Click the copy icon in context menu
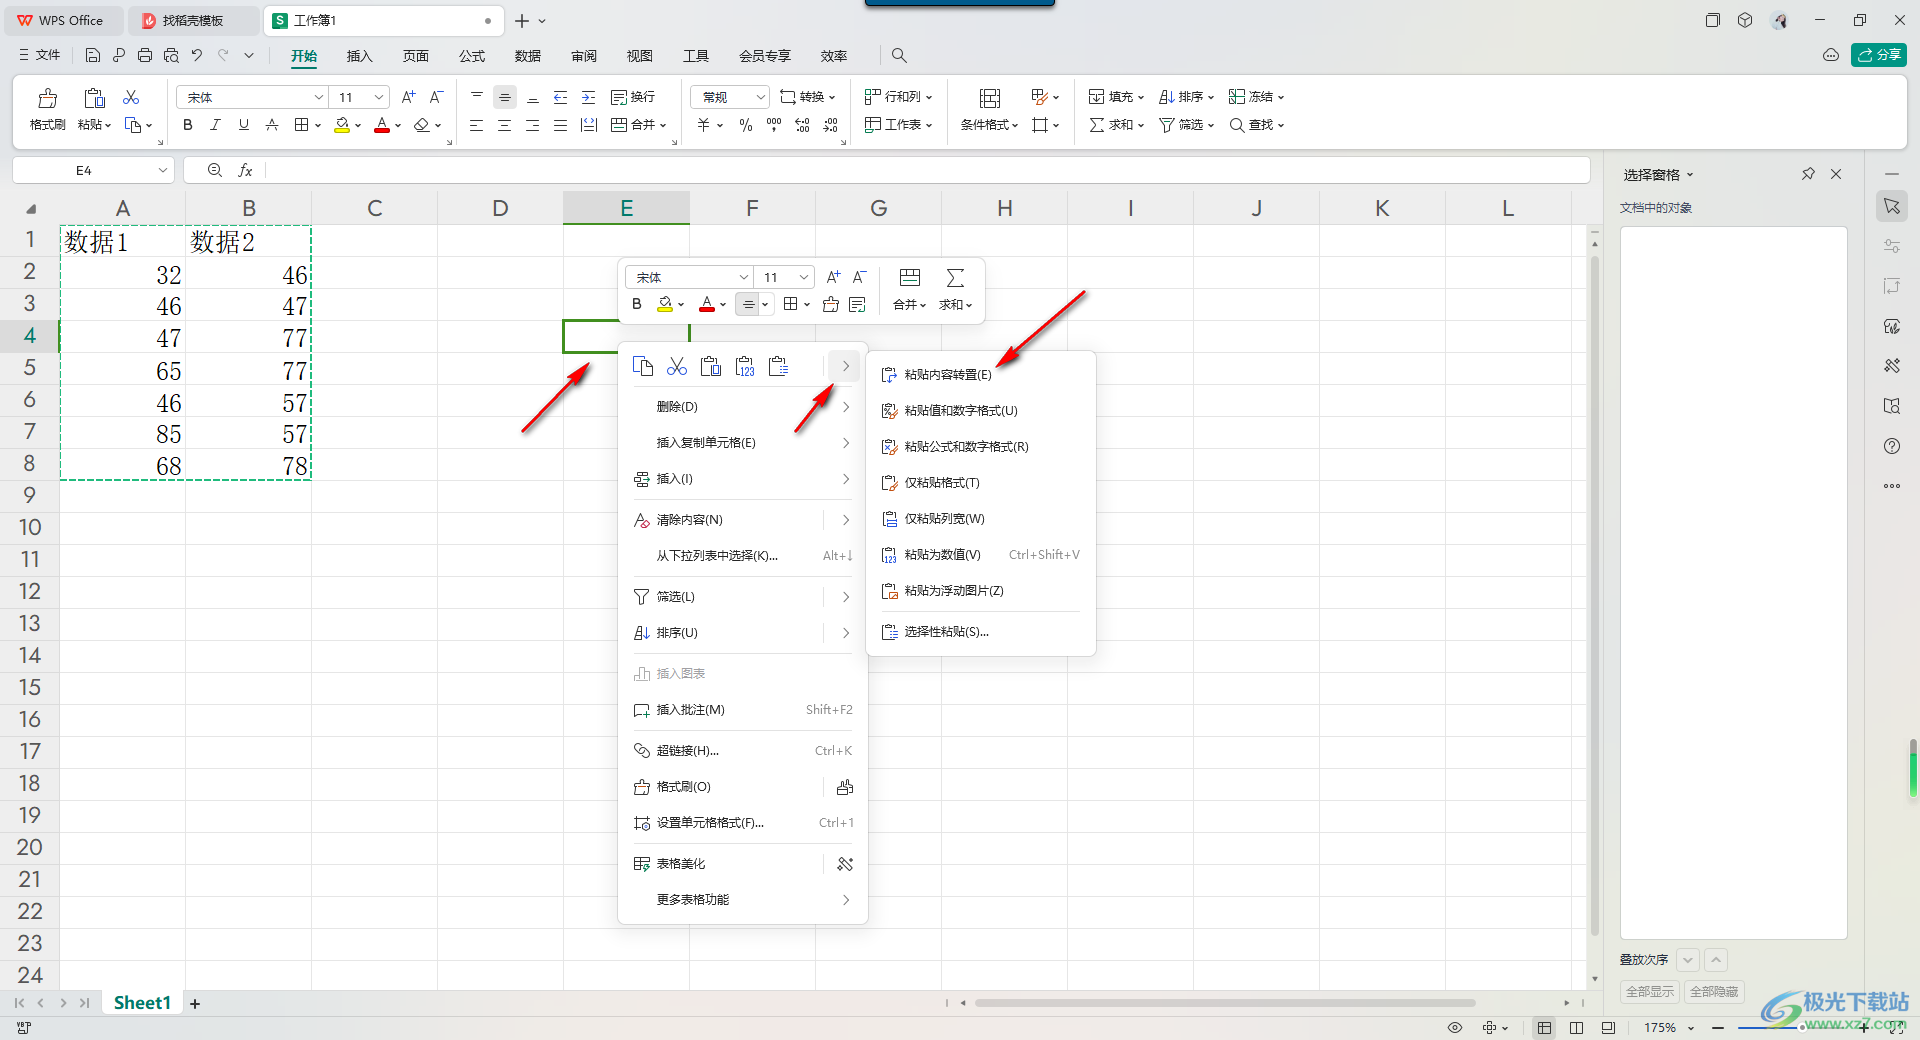This screenshot has height=1040, width=1920. pyautogui.click(x=643, y=366)
